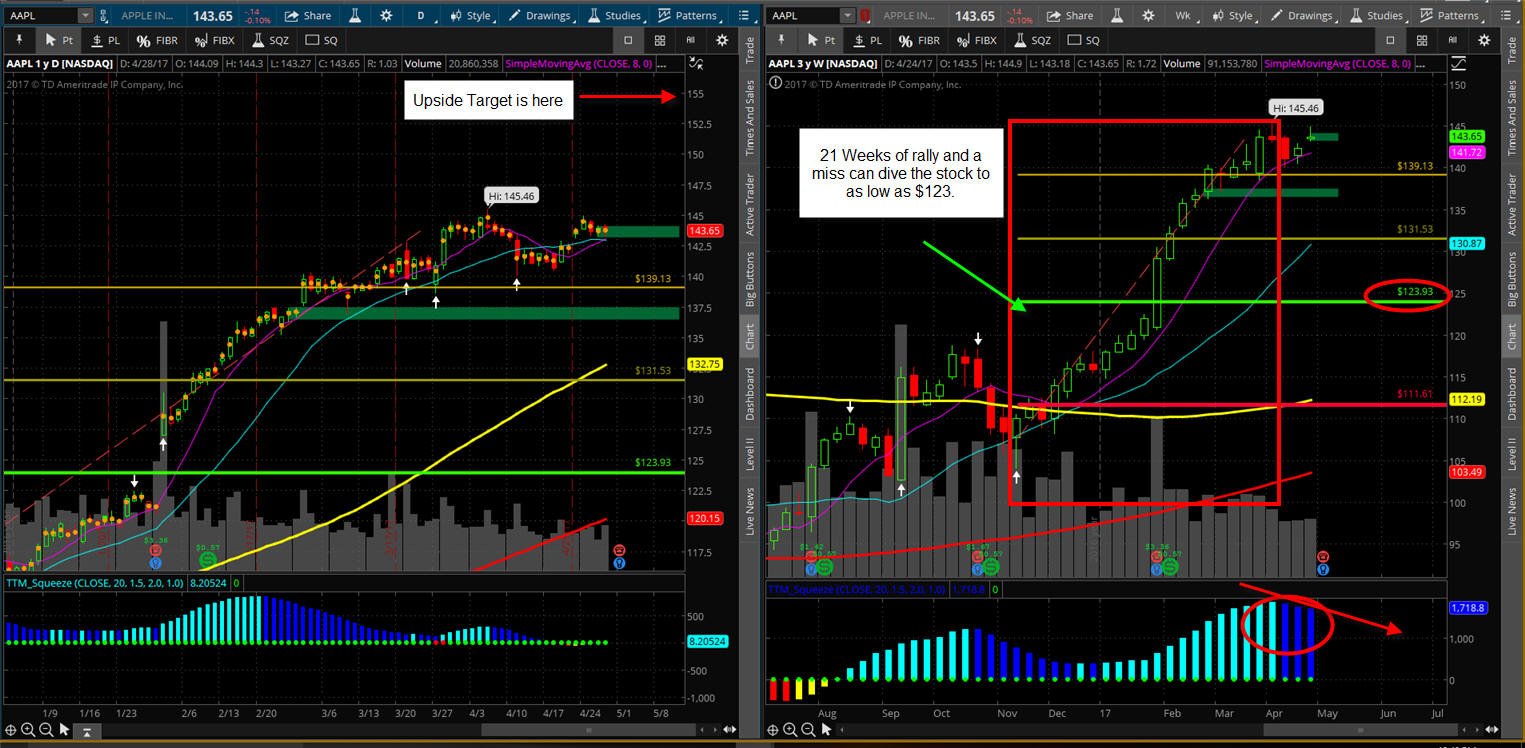1525x748 pixels.
Task: Open Times And Sales tab of left chart
Action: tap(750, 118)
